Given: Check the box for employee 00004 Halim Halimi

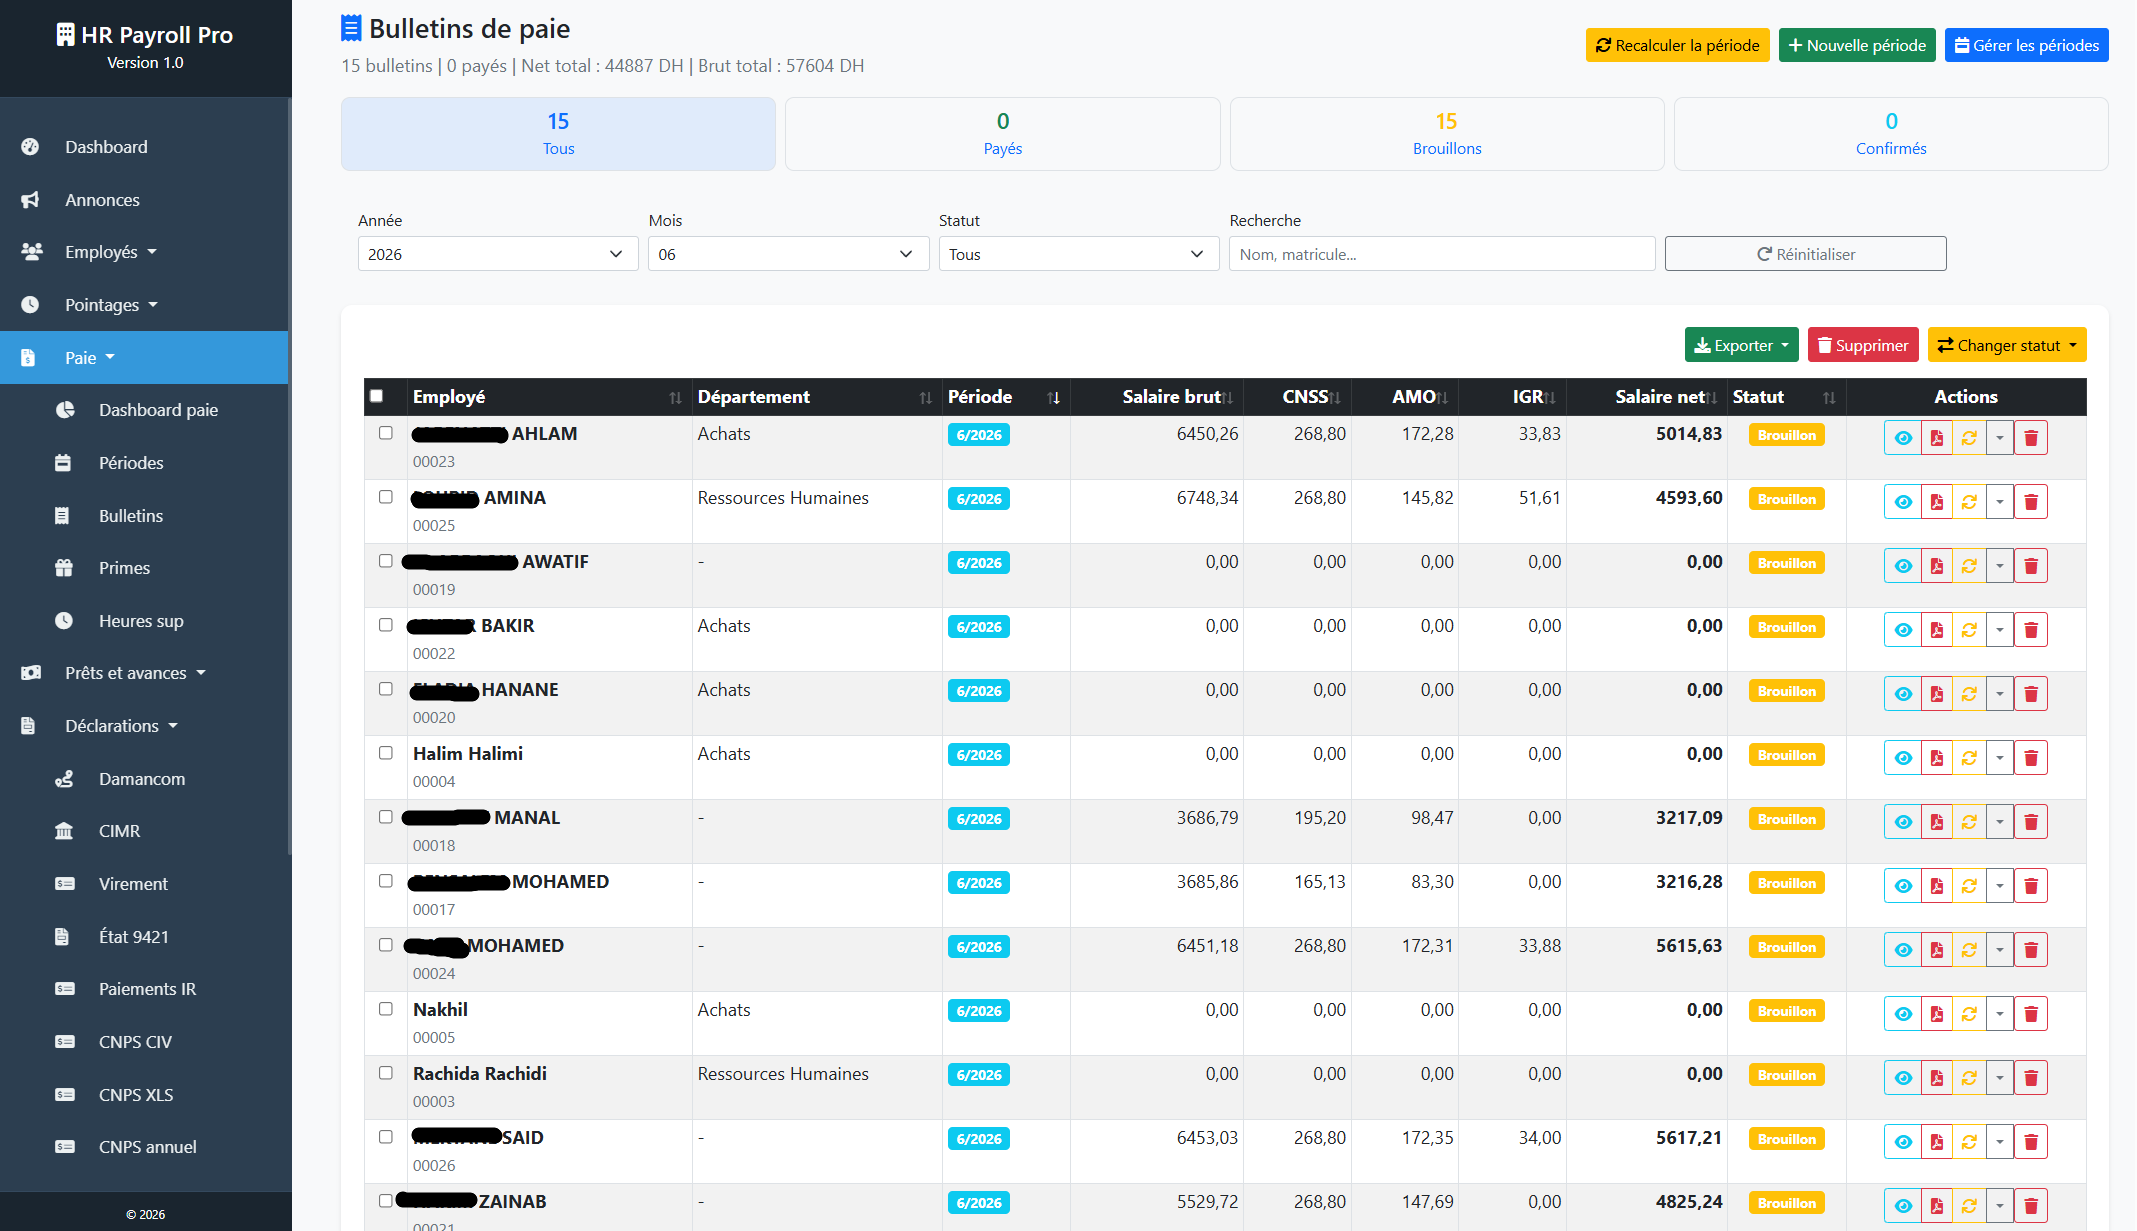Looking at the screenshot, I should point(386,753).
